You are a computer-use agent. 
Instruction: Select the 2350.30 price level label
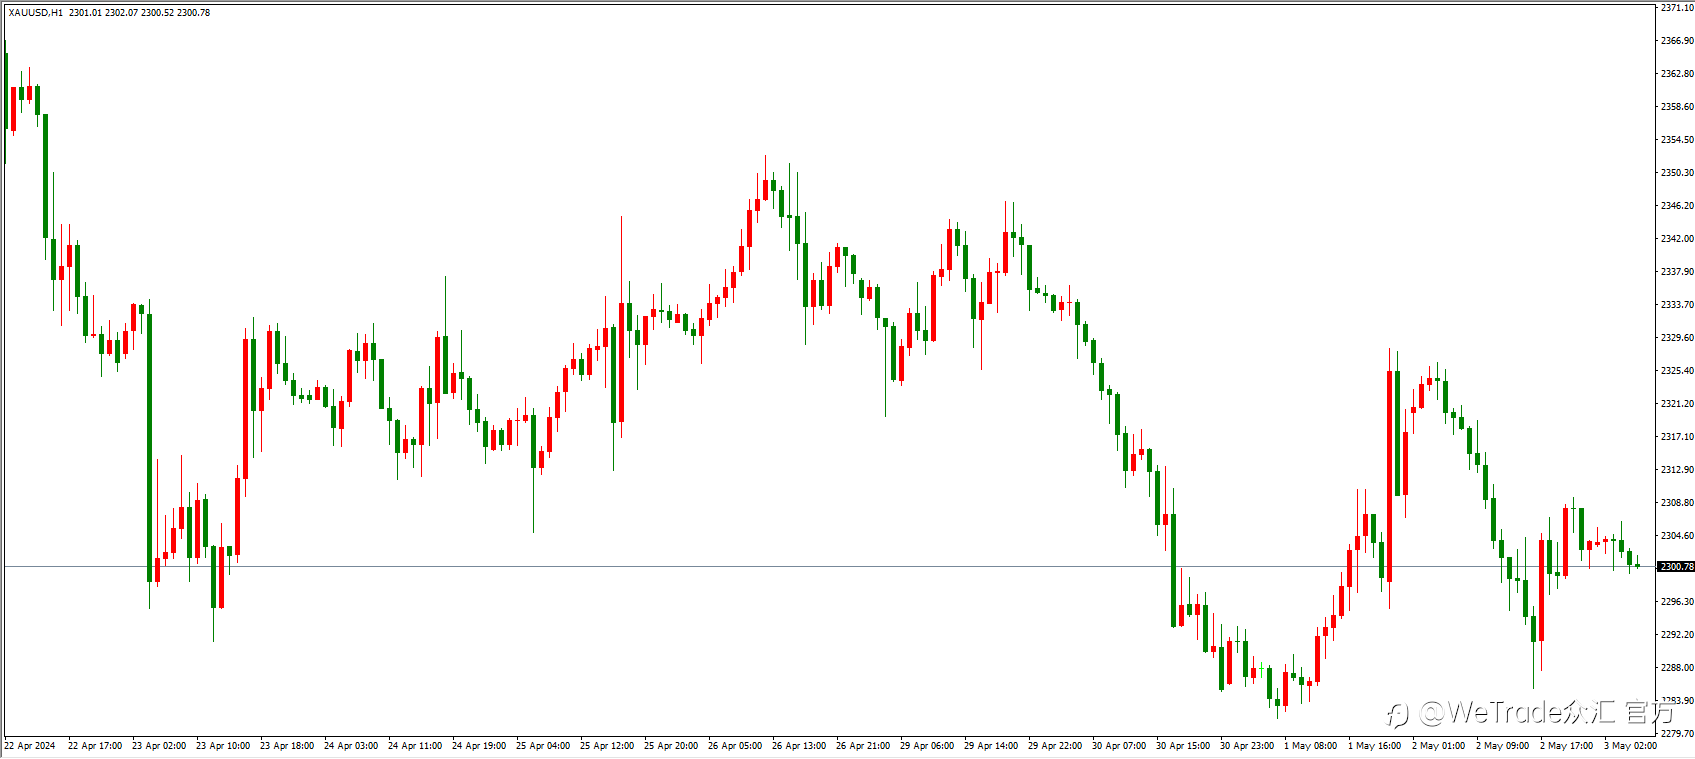click(1677, 173)
